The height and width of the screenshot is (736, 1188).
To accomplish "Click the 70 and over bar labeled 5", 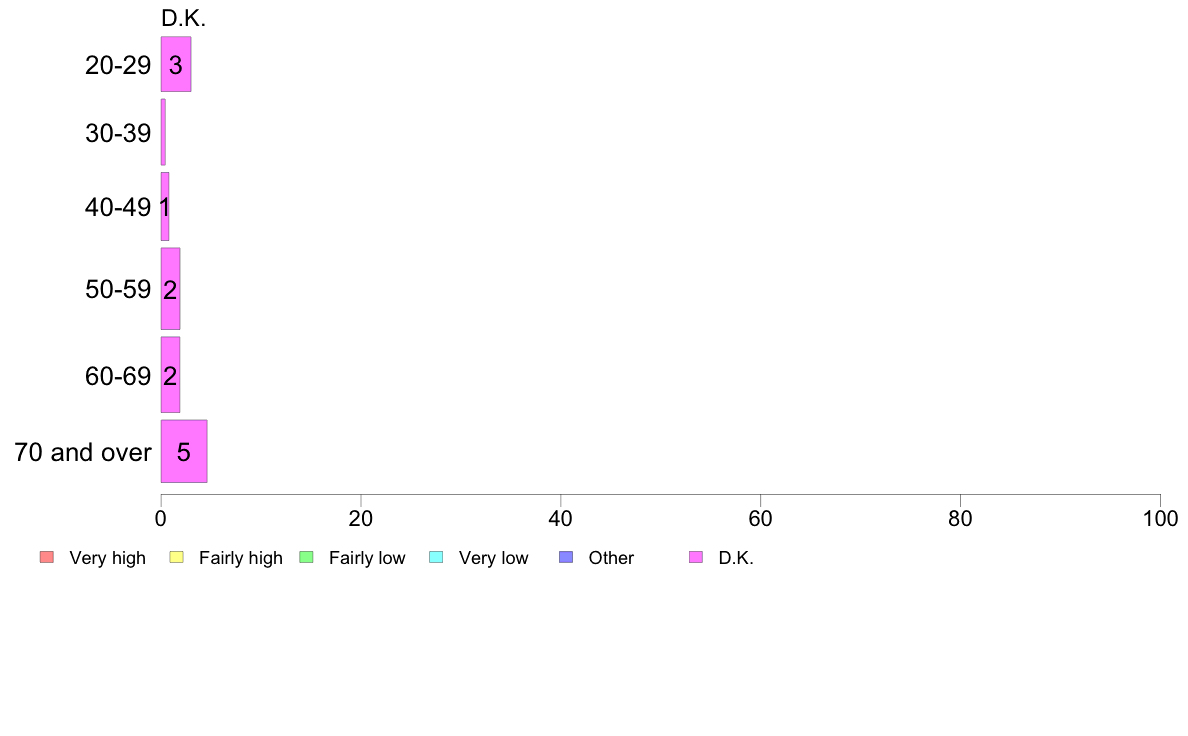I will (x=184, y=452).
